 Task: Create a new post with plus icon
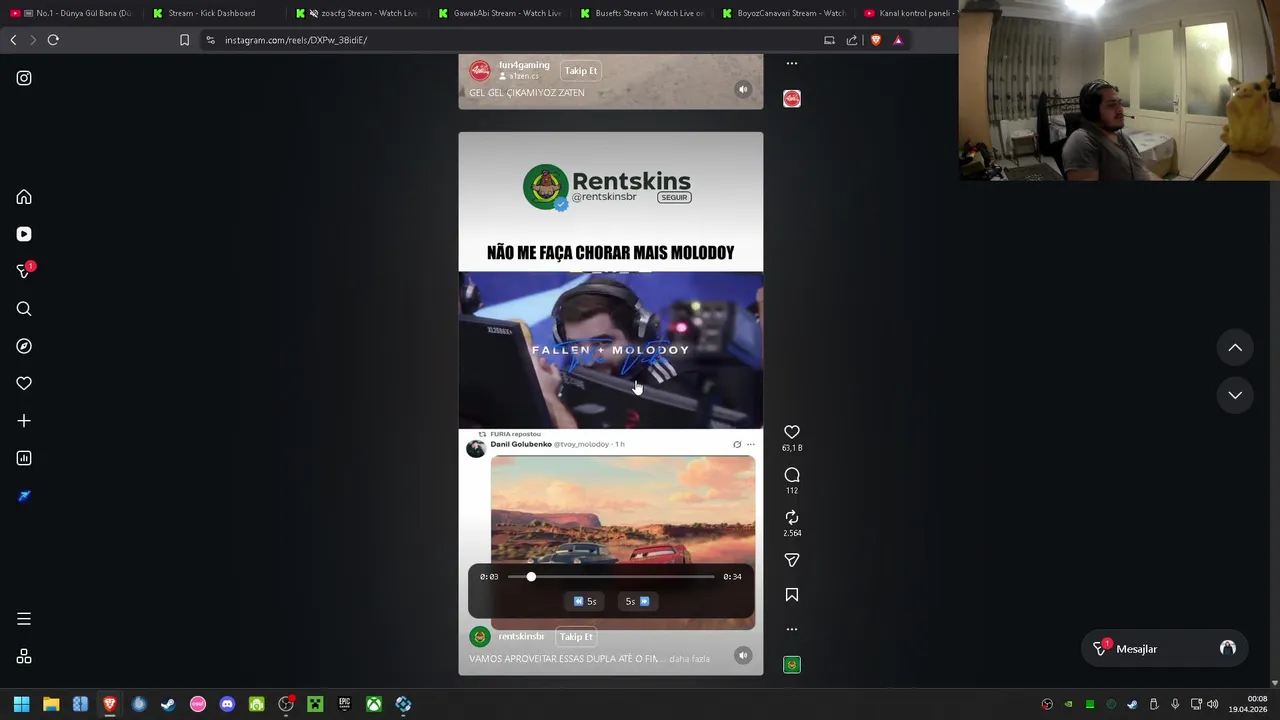tap(24, 421)
